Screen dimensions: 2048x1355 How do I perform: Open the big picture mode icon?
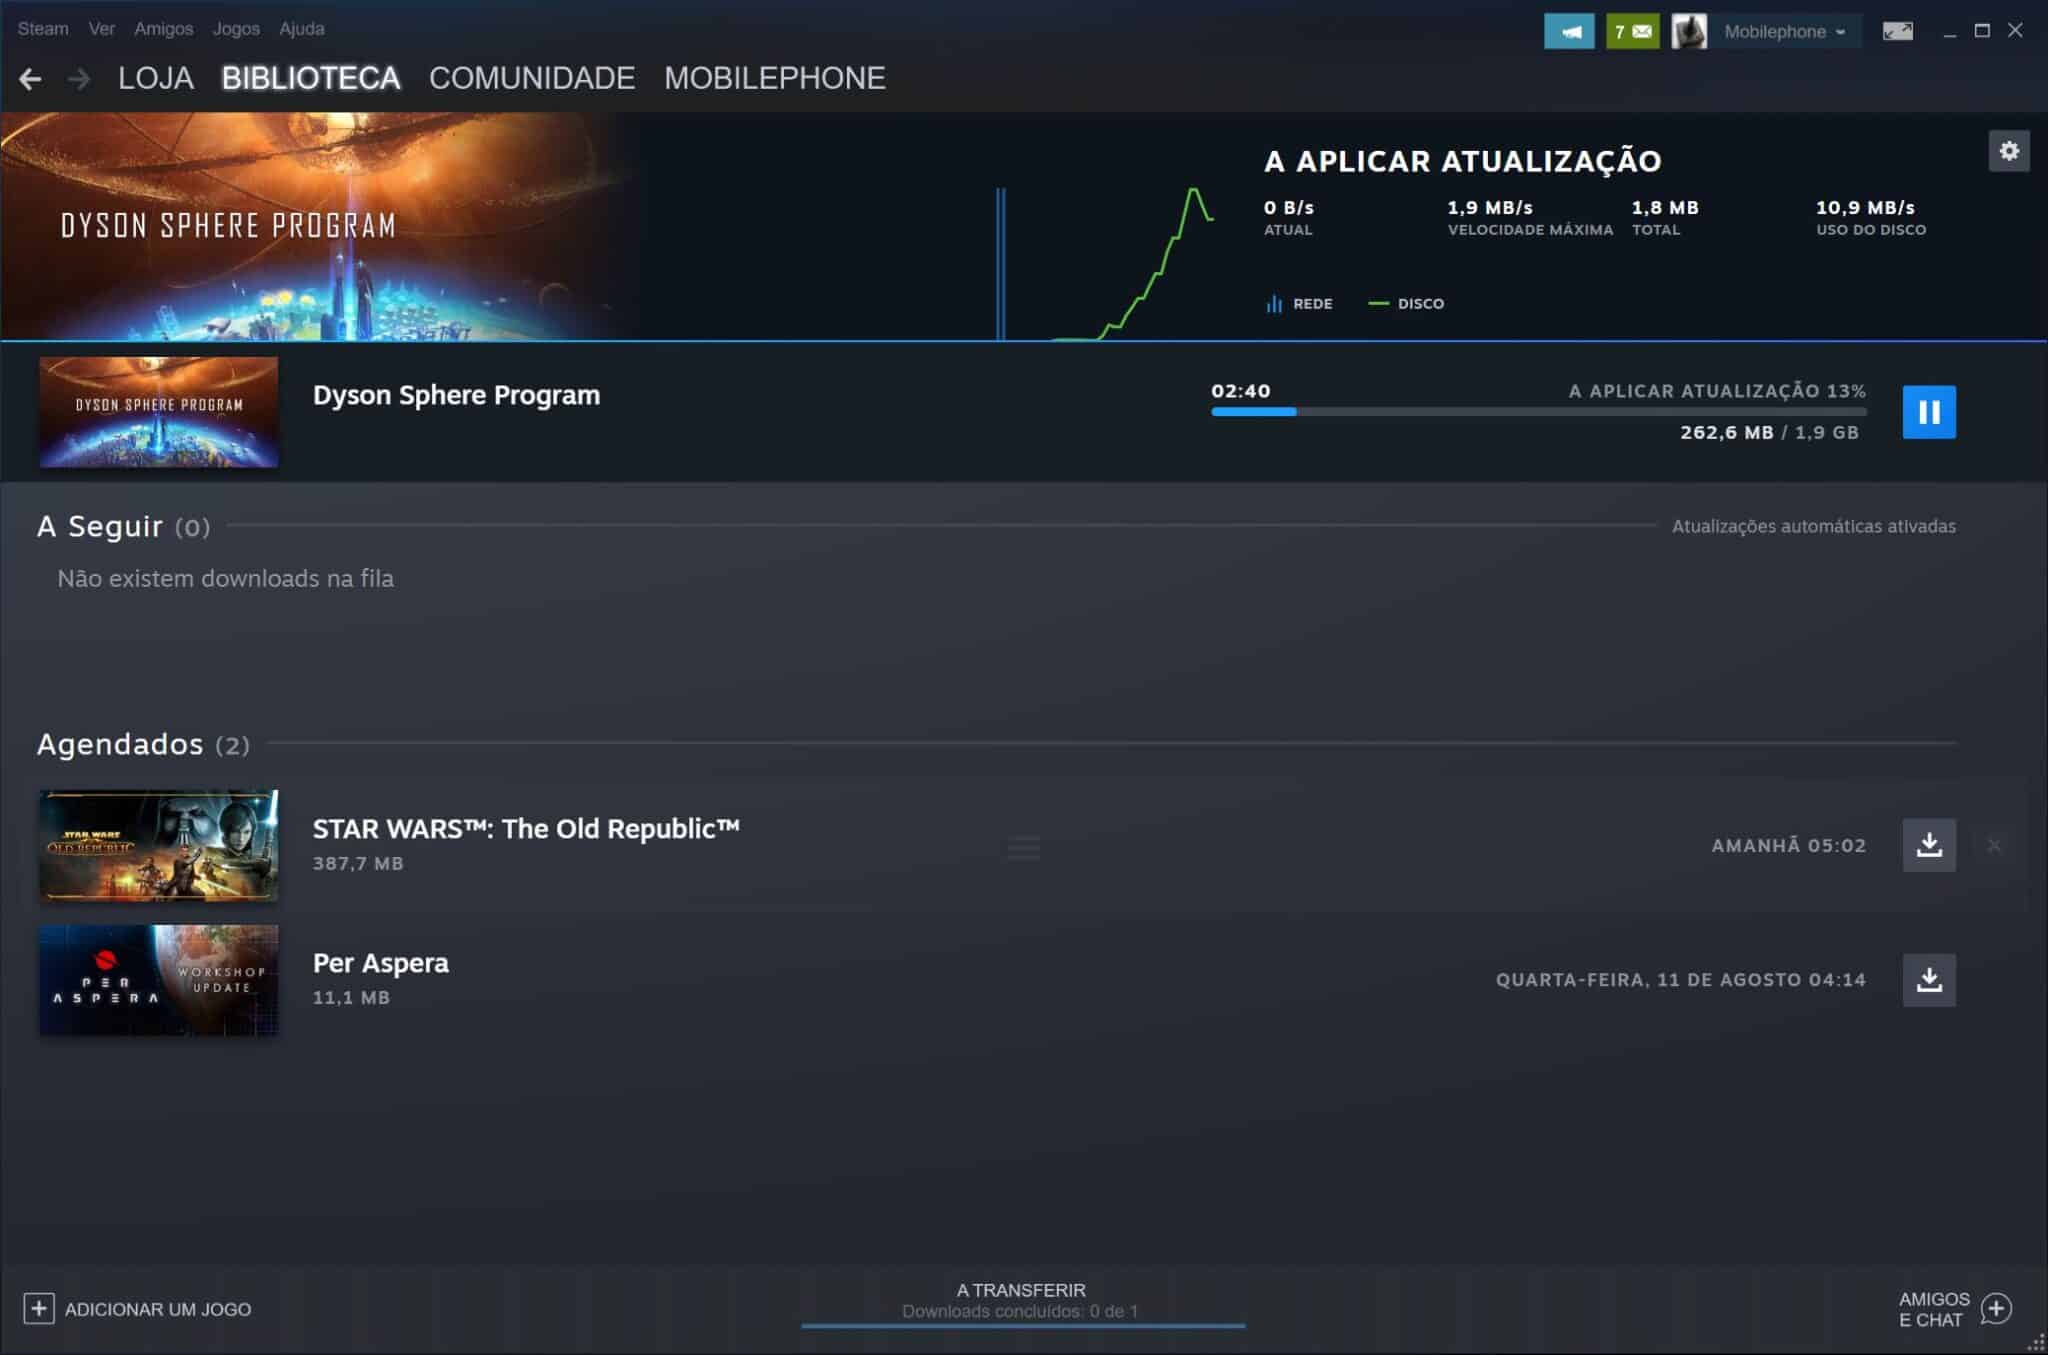pyautogui.click(x=1897, y=31)
